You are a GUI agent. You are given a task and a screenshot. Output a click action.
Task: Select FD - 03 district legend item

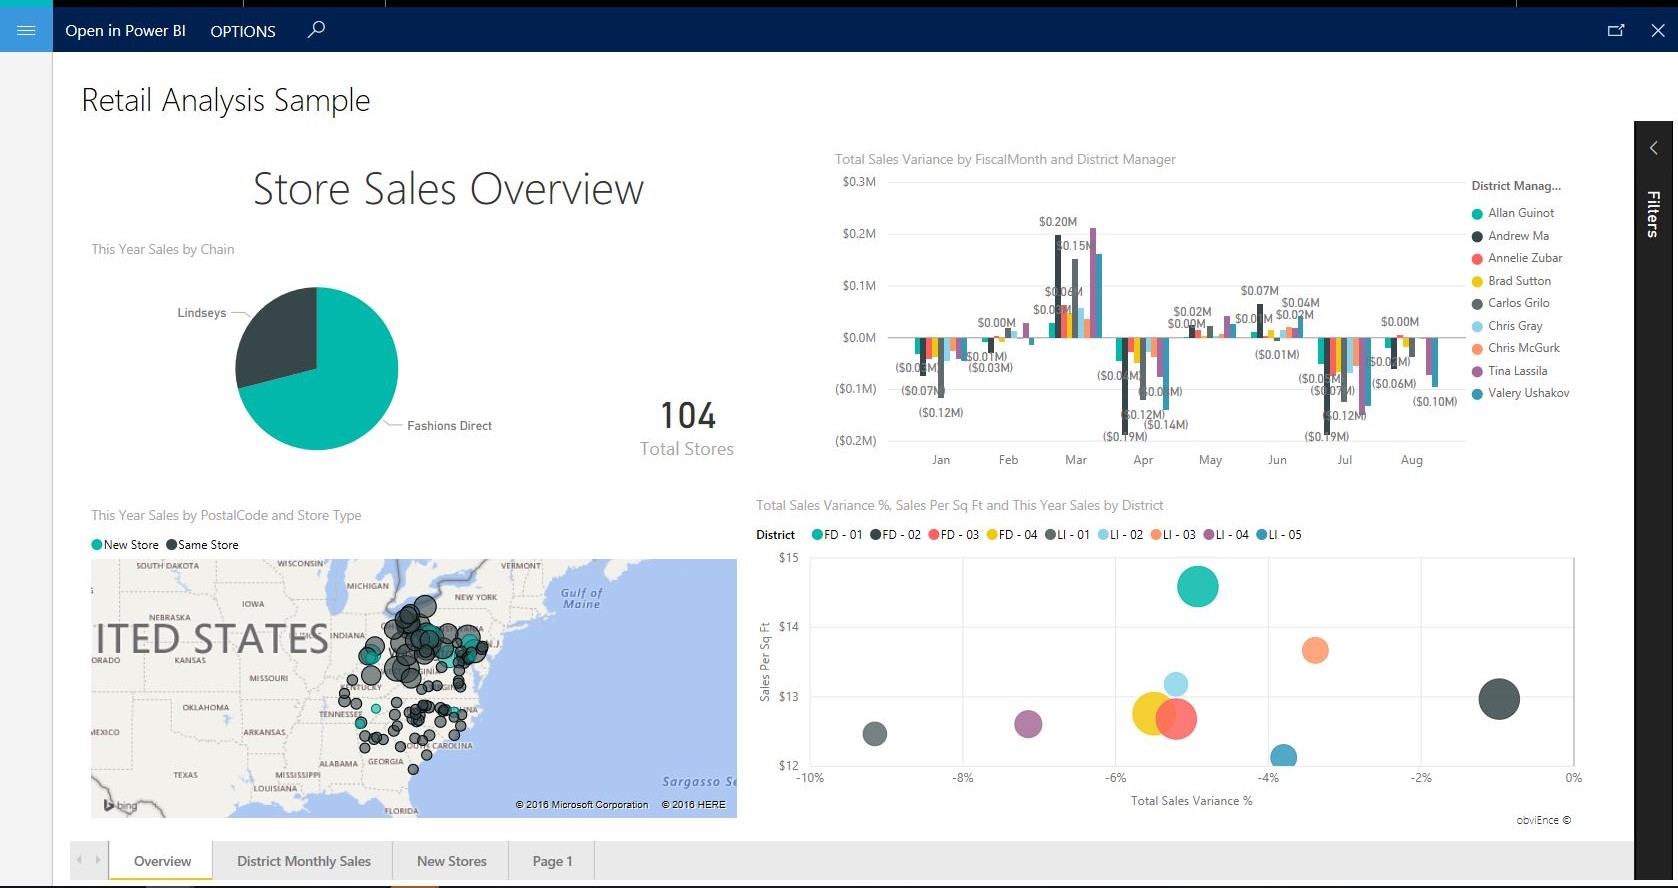click(954, 535)
